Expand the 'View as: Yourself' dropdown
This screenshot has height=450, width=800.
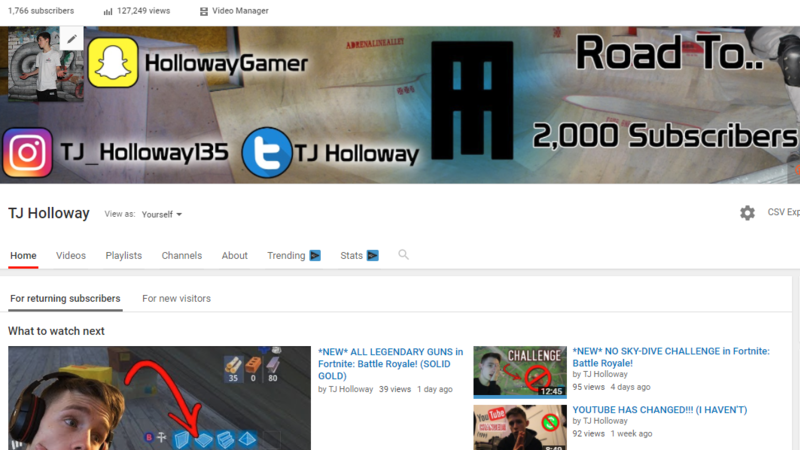pyautogui.click(x=162, y=214)
